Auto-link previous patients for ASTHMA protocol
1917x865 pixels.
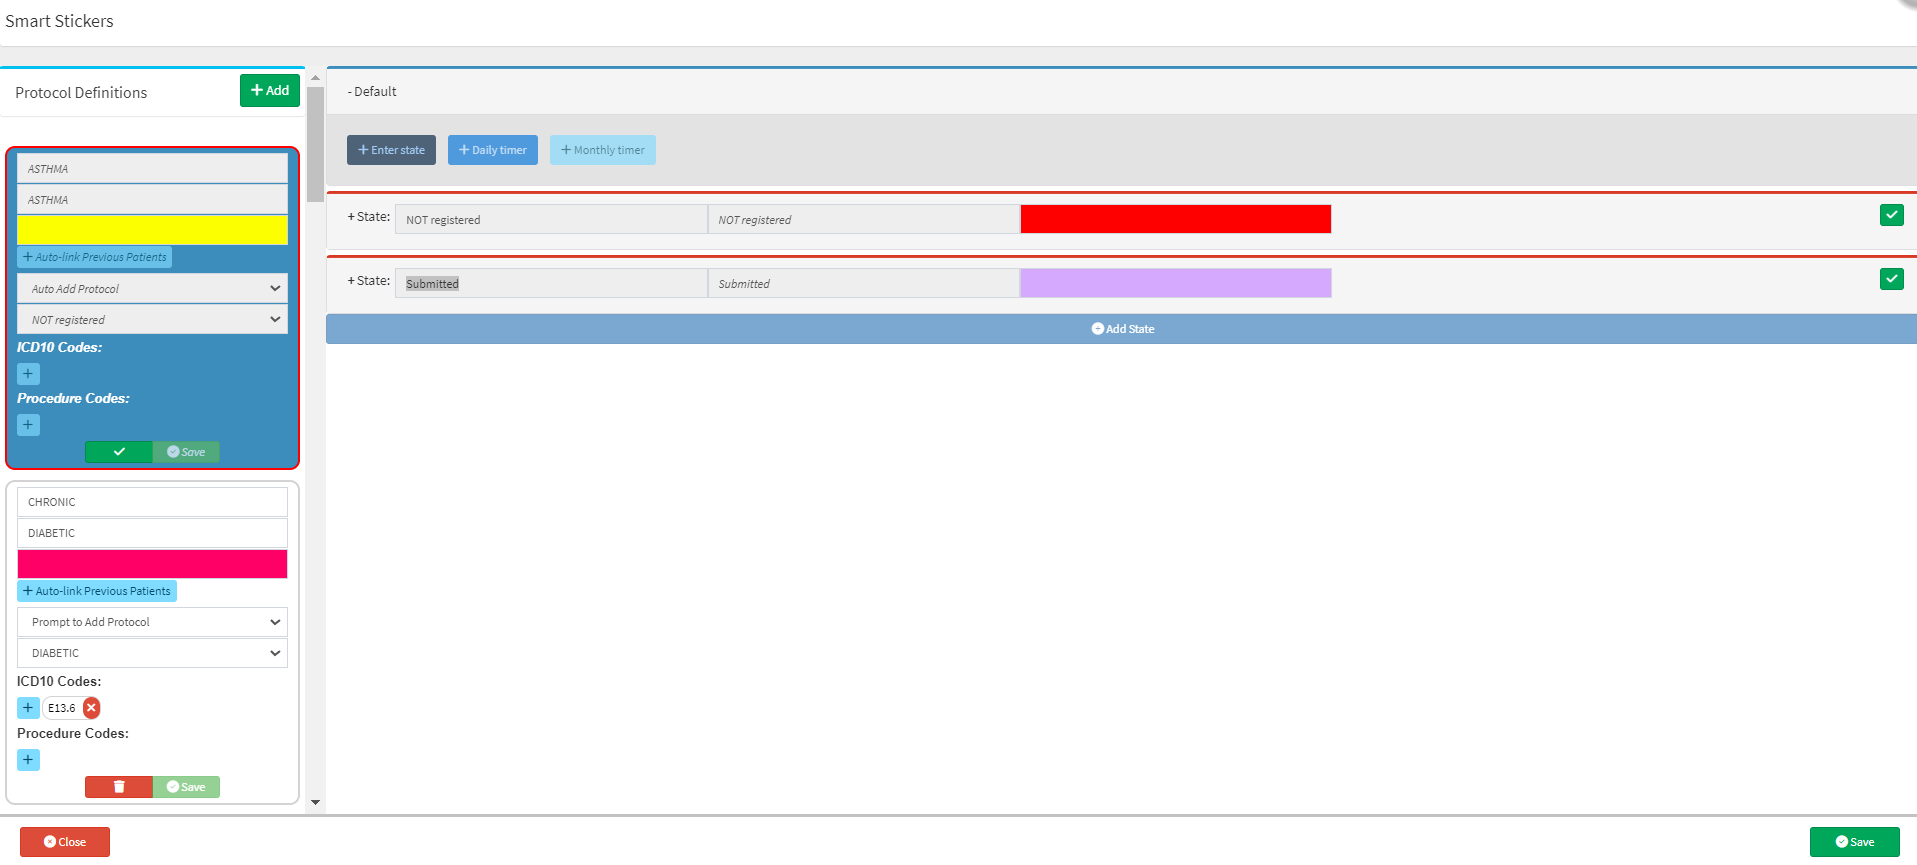coord(95,257)
